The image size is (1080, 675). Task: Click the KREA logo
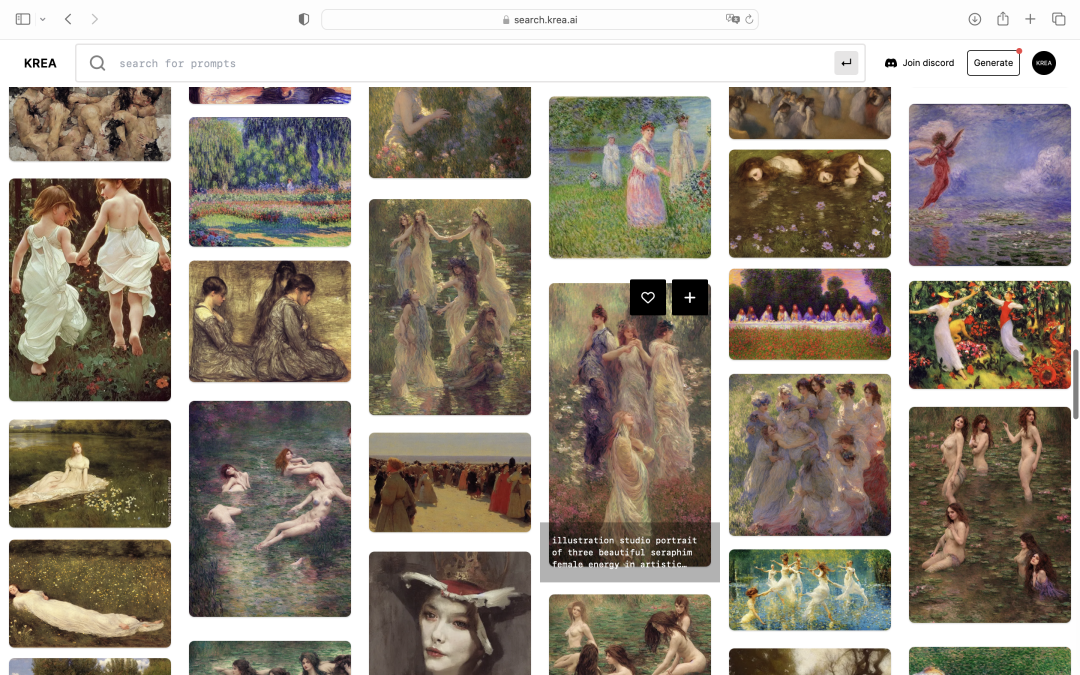pos(40,63)
